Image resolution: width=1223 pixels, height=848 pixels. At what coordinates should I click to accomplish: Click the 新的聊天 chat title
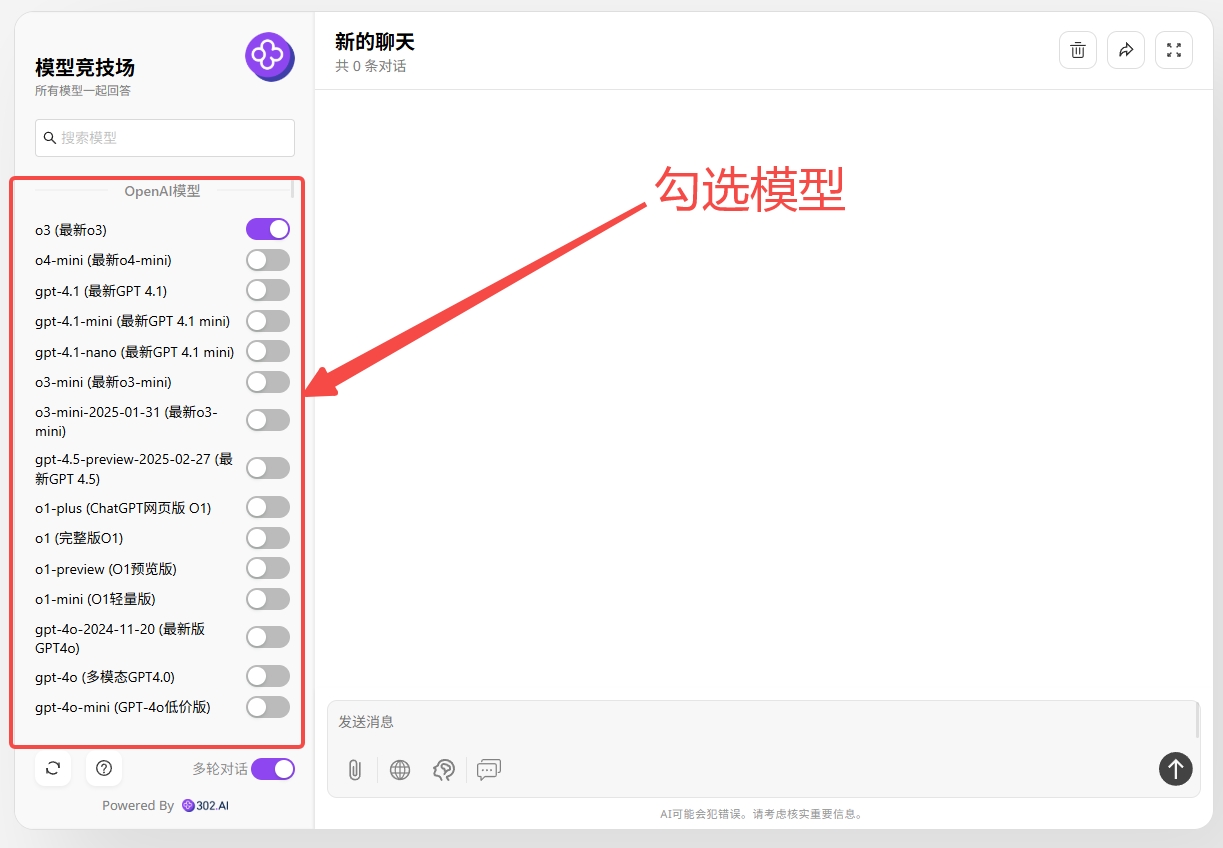[374, 41]
